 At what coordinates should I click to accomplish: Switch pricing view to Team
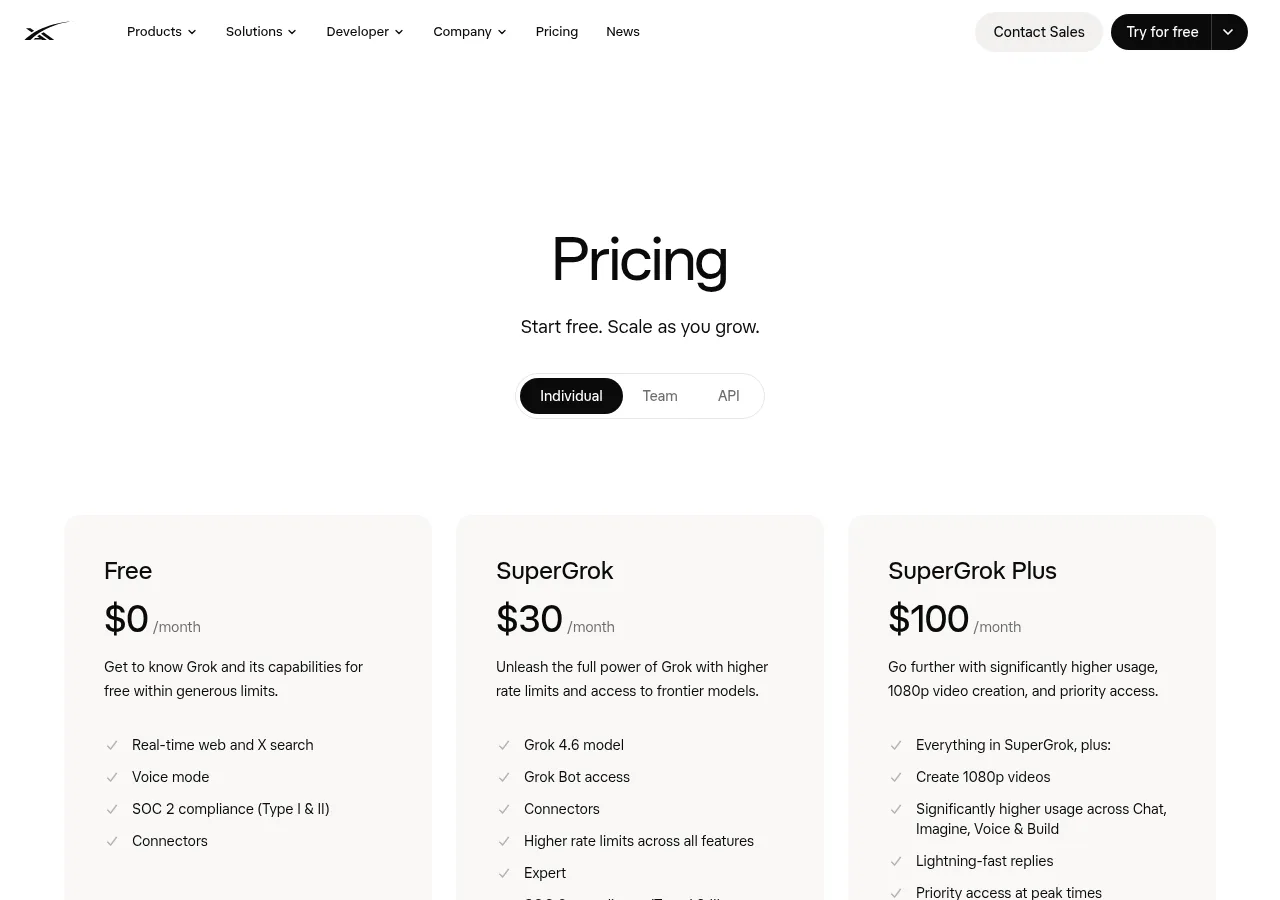(x=660, y=396)
